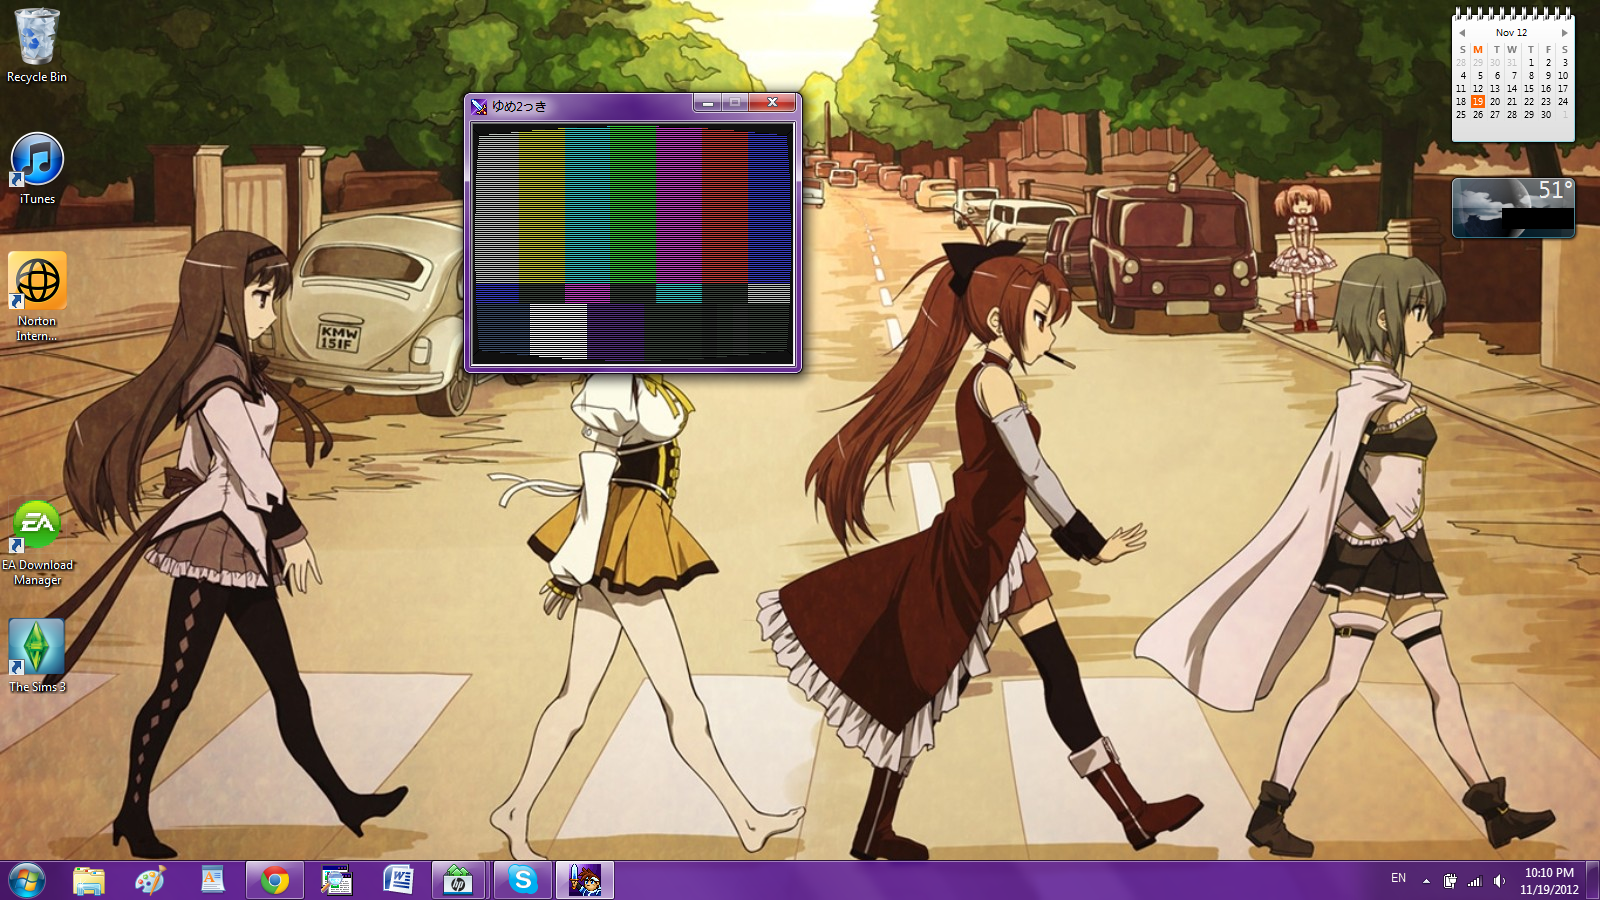Go to previous month in calendar gadget
Screen dimensions: 1600x900
[1461, 33]
